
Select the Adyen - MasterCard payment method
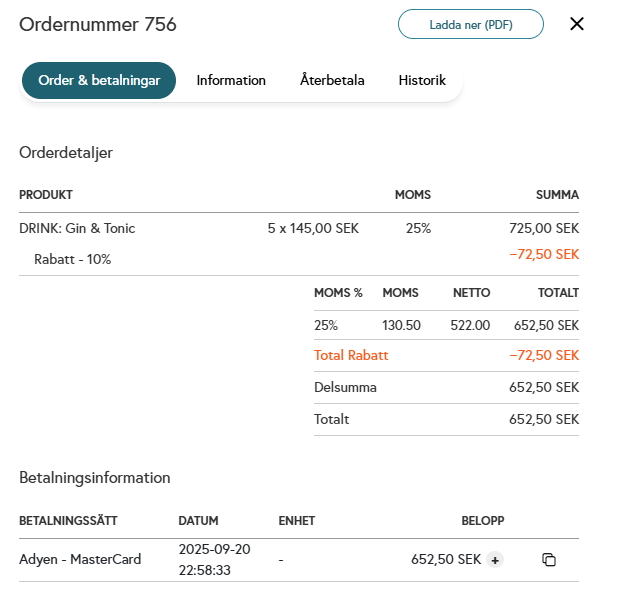pyautogui.click(x=80, y=559)
